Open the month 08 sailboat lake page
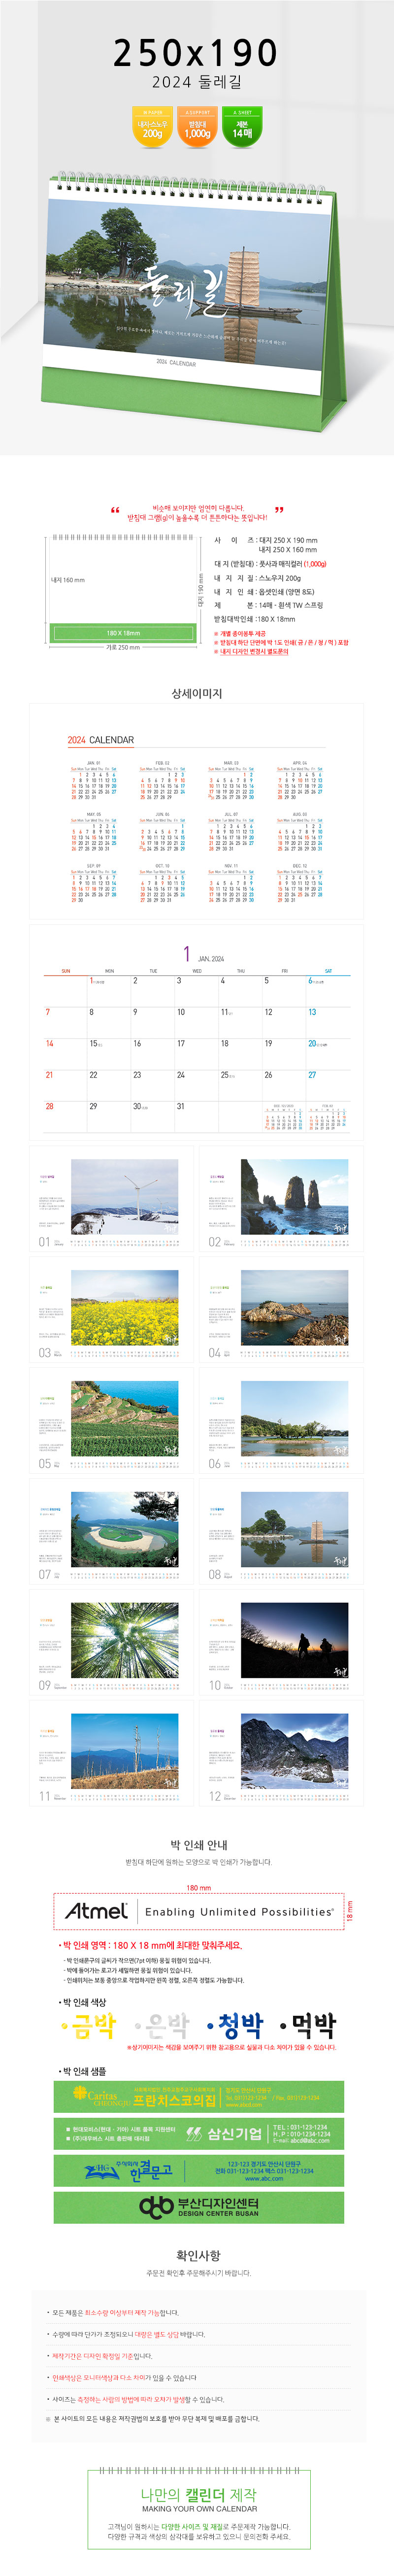 click(x=281, y=1531)
